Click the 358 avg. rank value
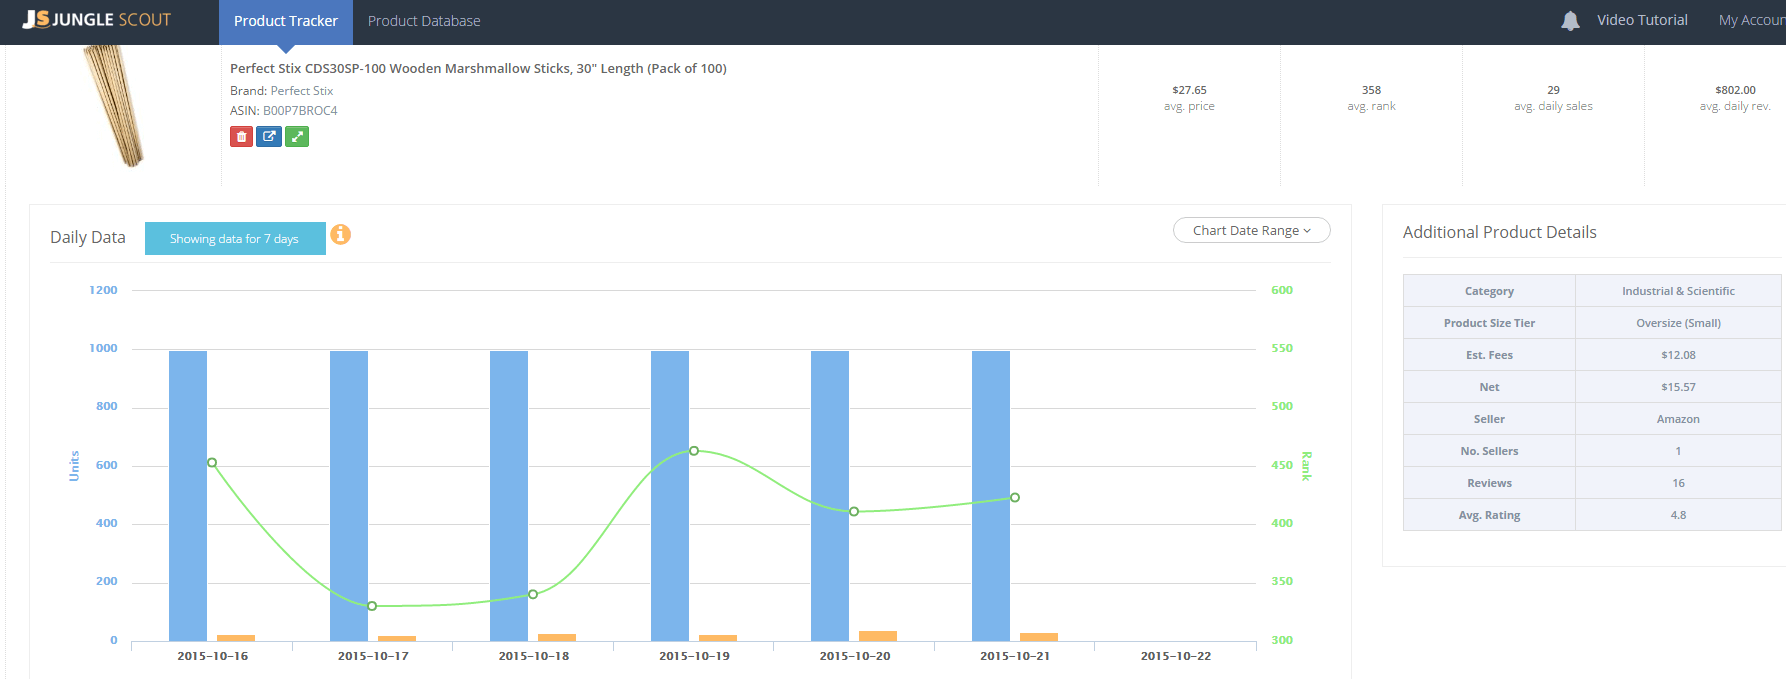1786x679 pixels. tap(1371, 90)
